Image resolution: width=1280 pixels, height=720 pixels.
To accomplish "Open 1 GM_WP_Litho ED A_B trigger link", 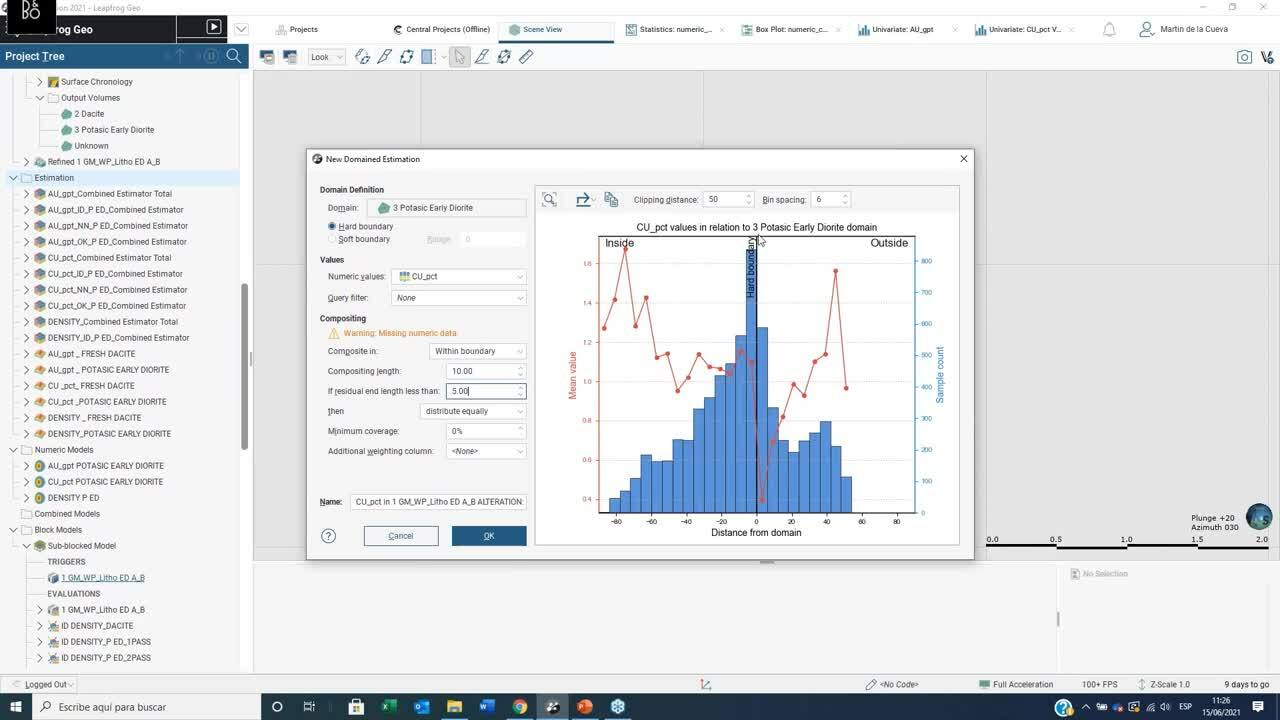I will point(103,578).
